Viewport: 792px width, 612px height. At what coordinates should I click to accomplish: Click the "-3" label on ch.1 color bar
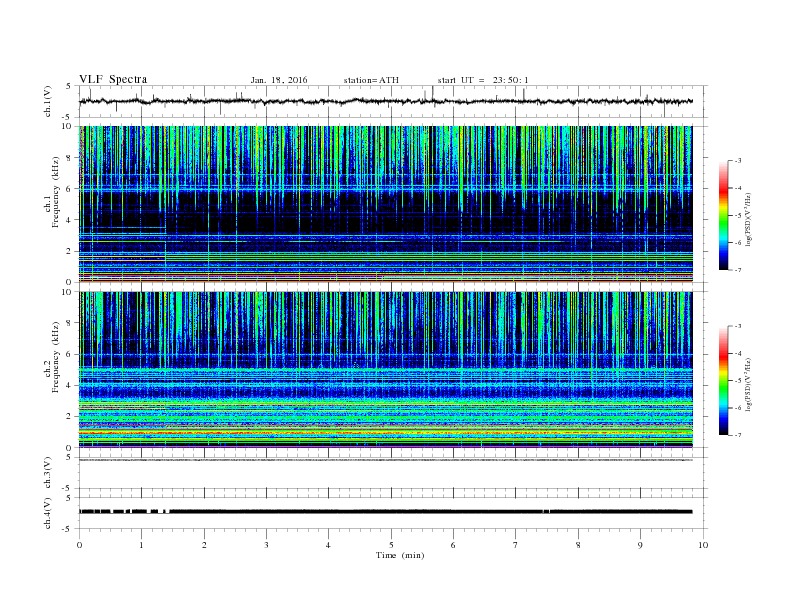(738, 161)
